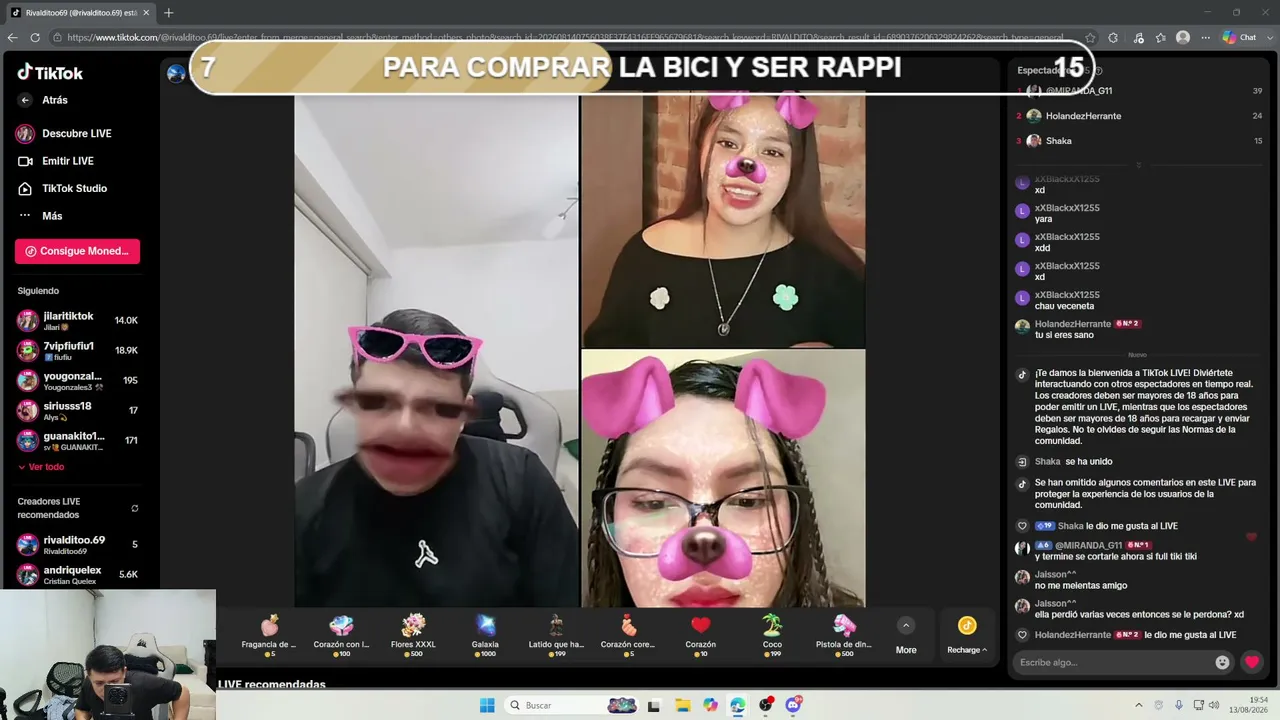Open File Explorer from the taskbar
The image size is (1280, 720).
[x=682, y=705]
